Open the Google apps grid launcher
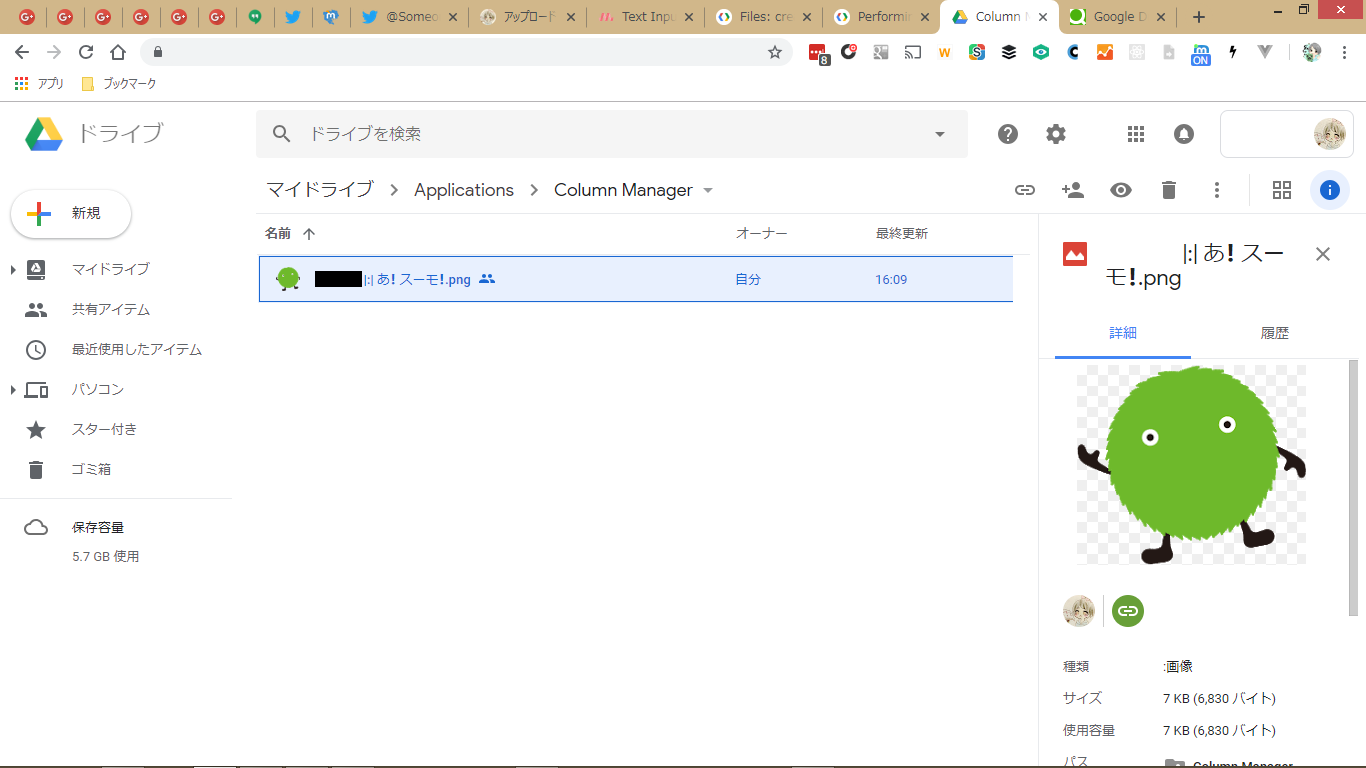 pos(1136,134)
